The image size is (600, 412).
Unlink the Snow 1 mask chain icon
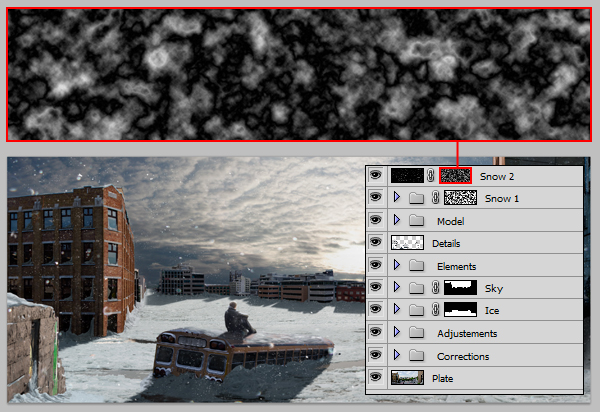435,197
